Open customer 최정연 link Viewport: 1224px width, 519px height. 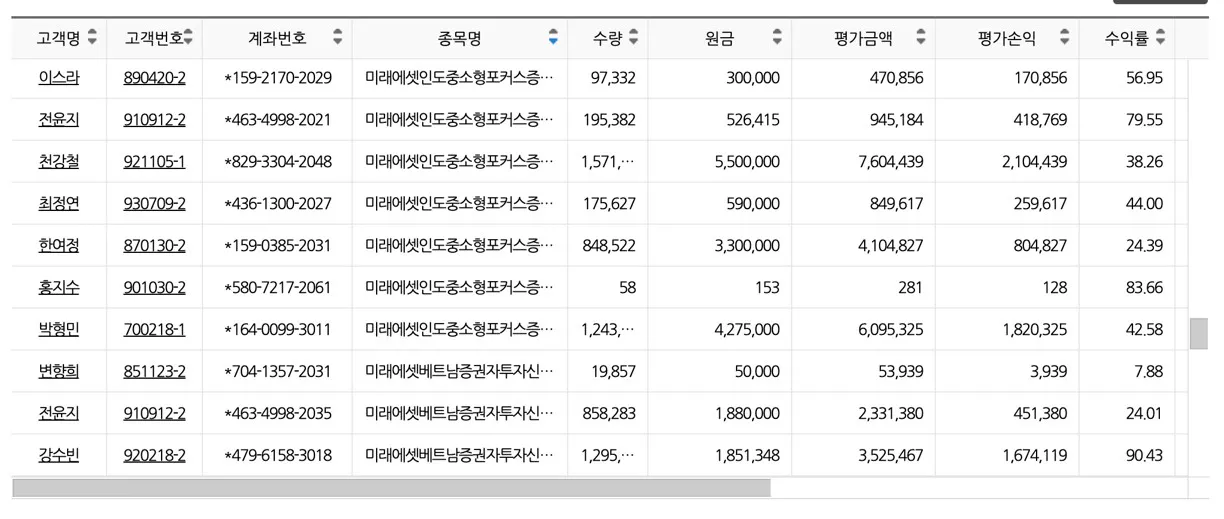tap(59, 203)
